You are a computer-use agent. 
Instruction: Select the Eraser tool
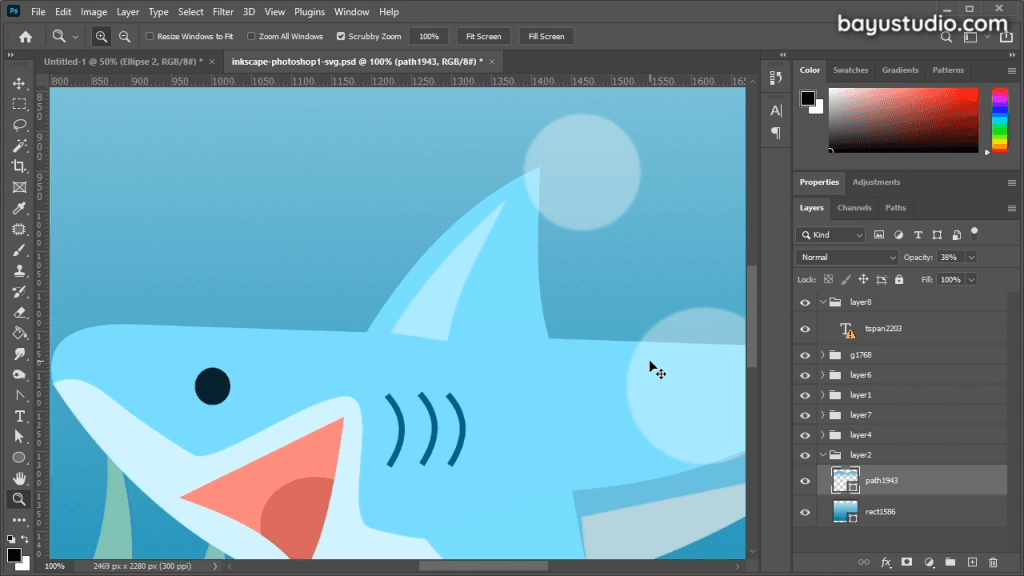click(19, 313)
